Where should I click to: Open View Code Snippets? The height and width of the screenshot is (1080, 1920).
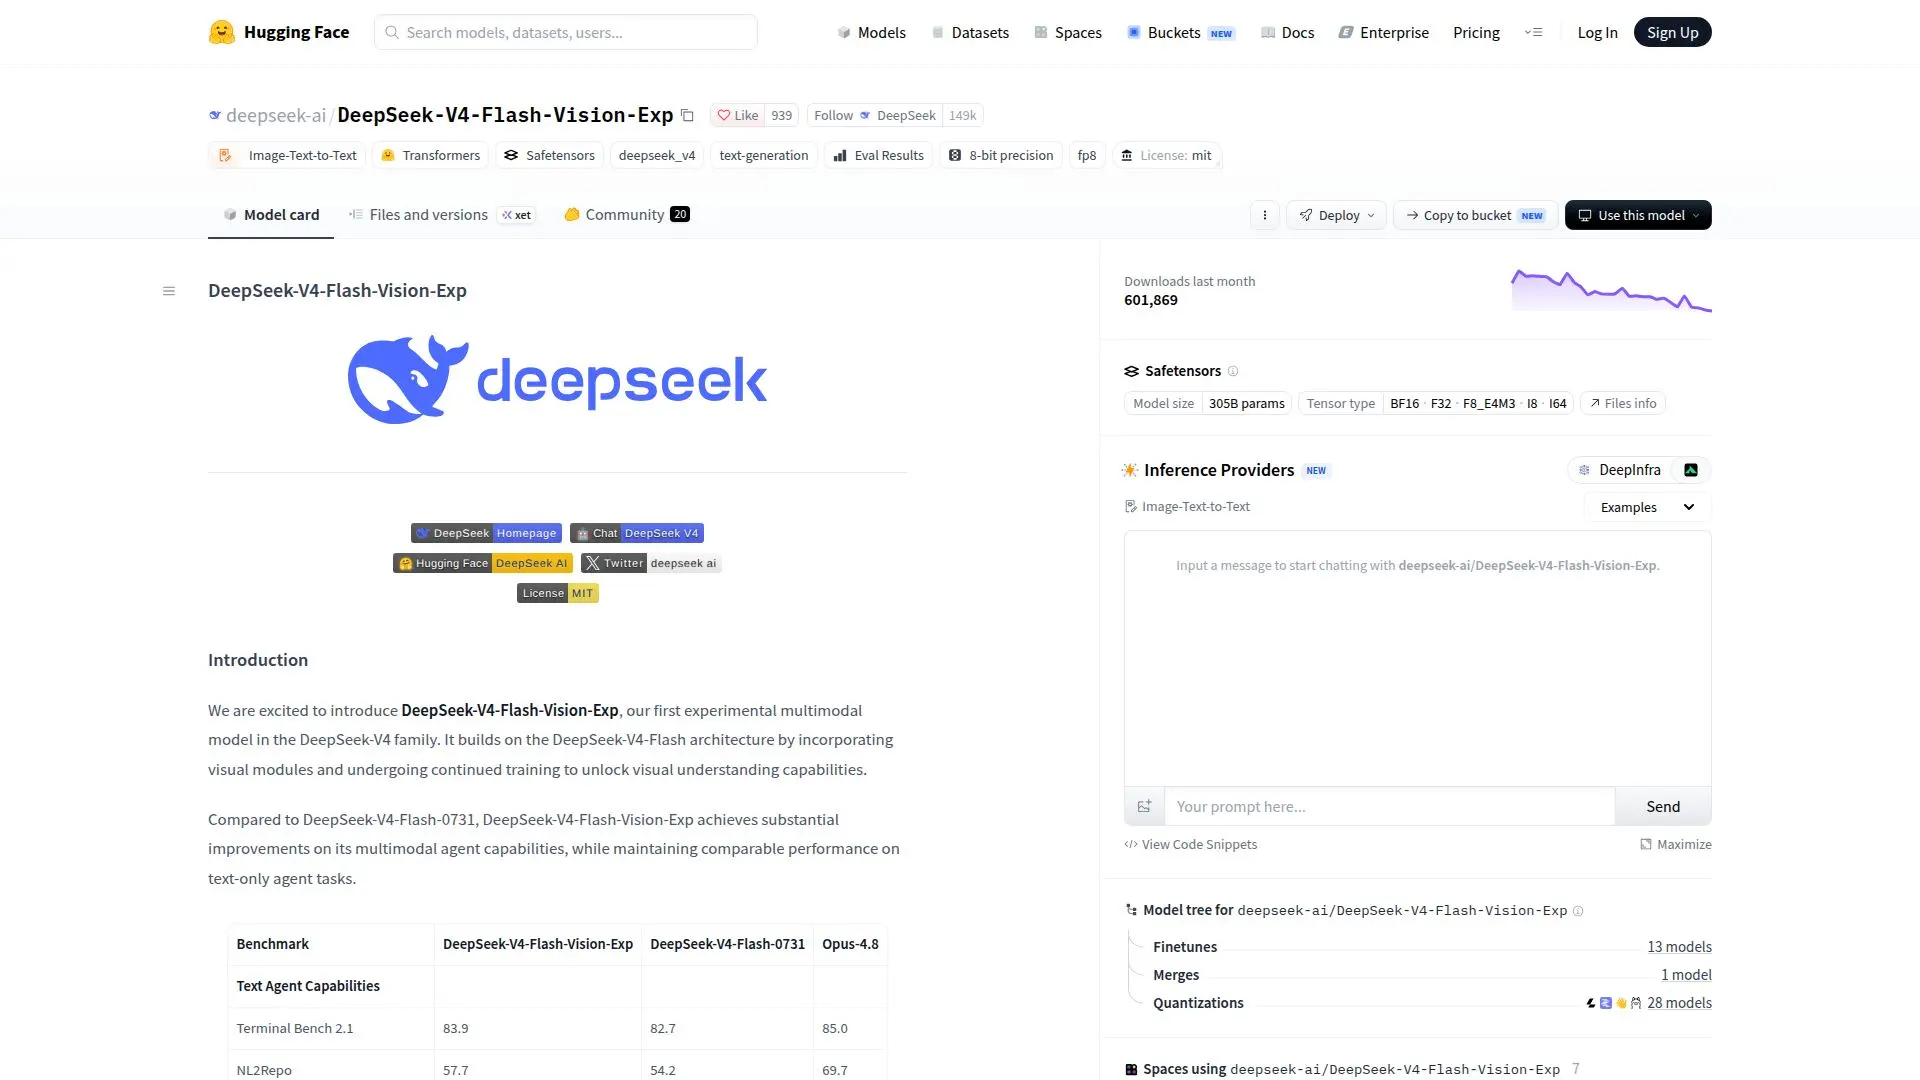pyautogui.click(x=1191, y=844)
